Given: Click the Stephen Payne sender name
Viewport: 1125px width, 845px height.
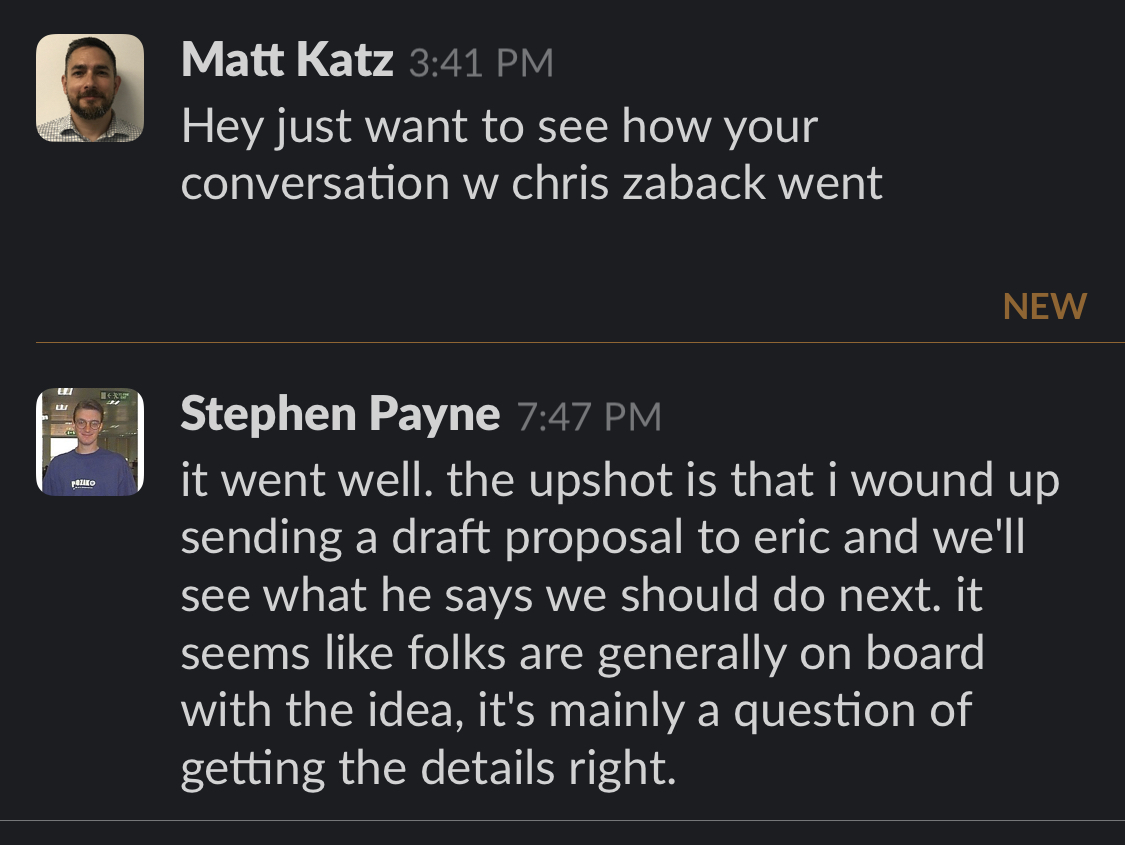Looking at the screenshot, I should pyautogui.click(x=340, y=415).
